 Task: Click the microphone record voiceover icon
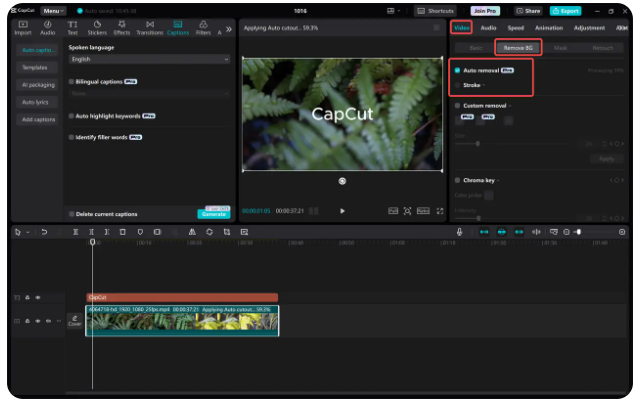(x=460, y=232)
